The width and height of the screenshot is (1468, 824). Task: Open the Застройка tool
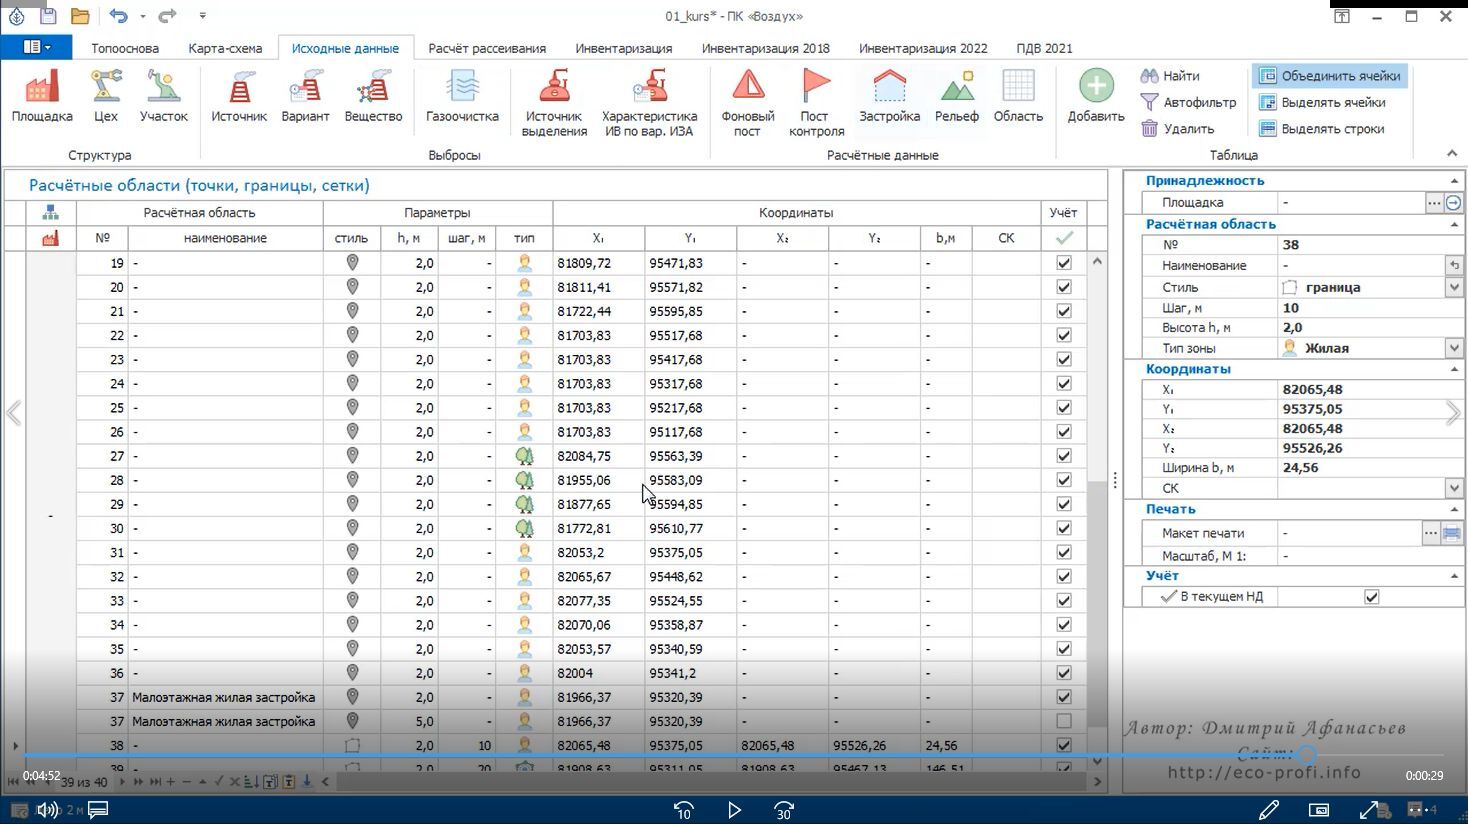(x=889, y=96)
